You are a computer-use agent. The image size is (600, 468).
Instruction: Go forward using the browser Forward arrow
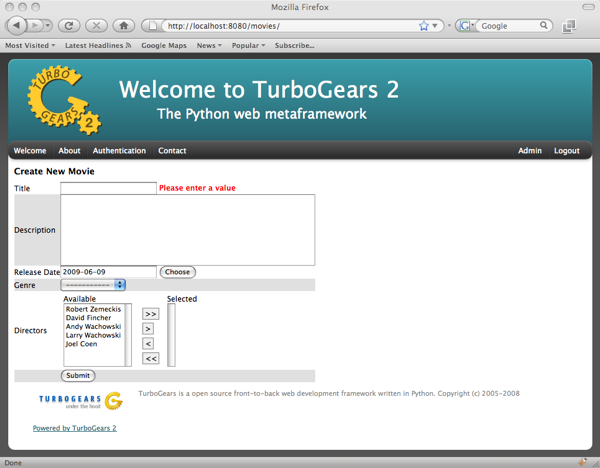tap(35, 26)
